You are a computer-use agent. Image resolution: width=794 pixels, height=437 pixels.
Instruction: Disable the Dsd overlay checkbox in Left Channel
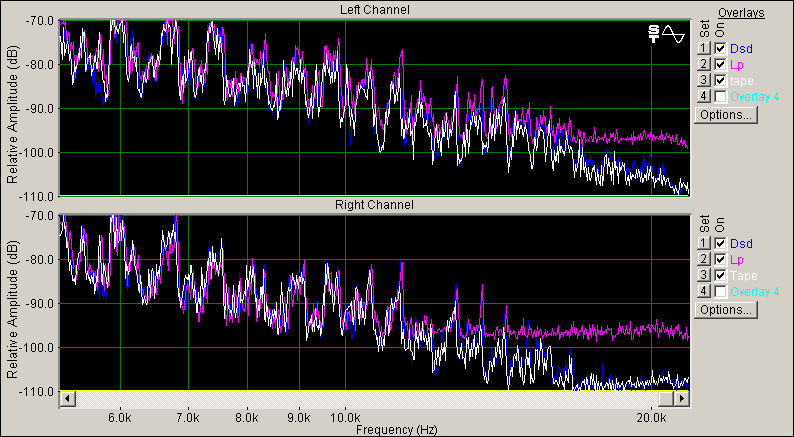pos(720,48)
